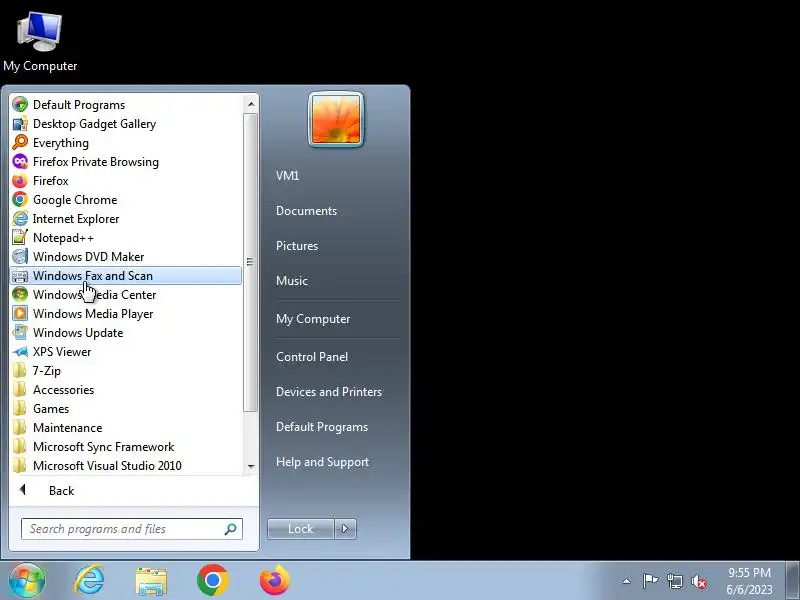Click the Show desktop strip at taskbar end
This screenshot has height=600, width=800.
point(793,581)
